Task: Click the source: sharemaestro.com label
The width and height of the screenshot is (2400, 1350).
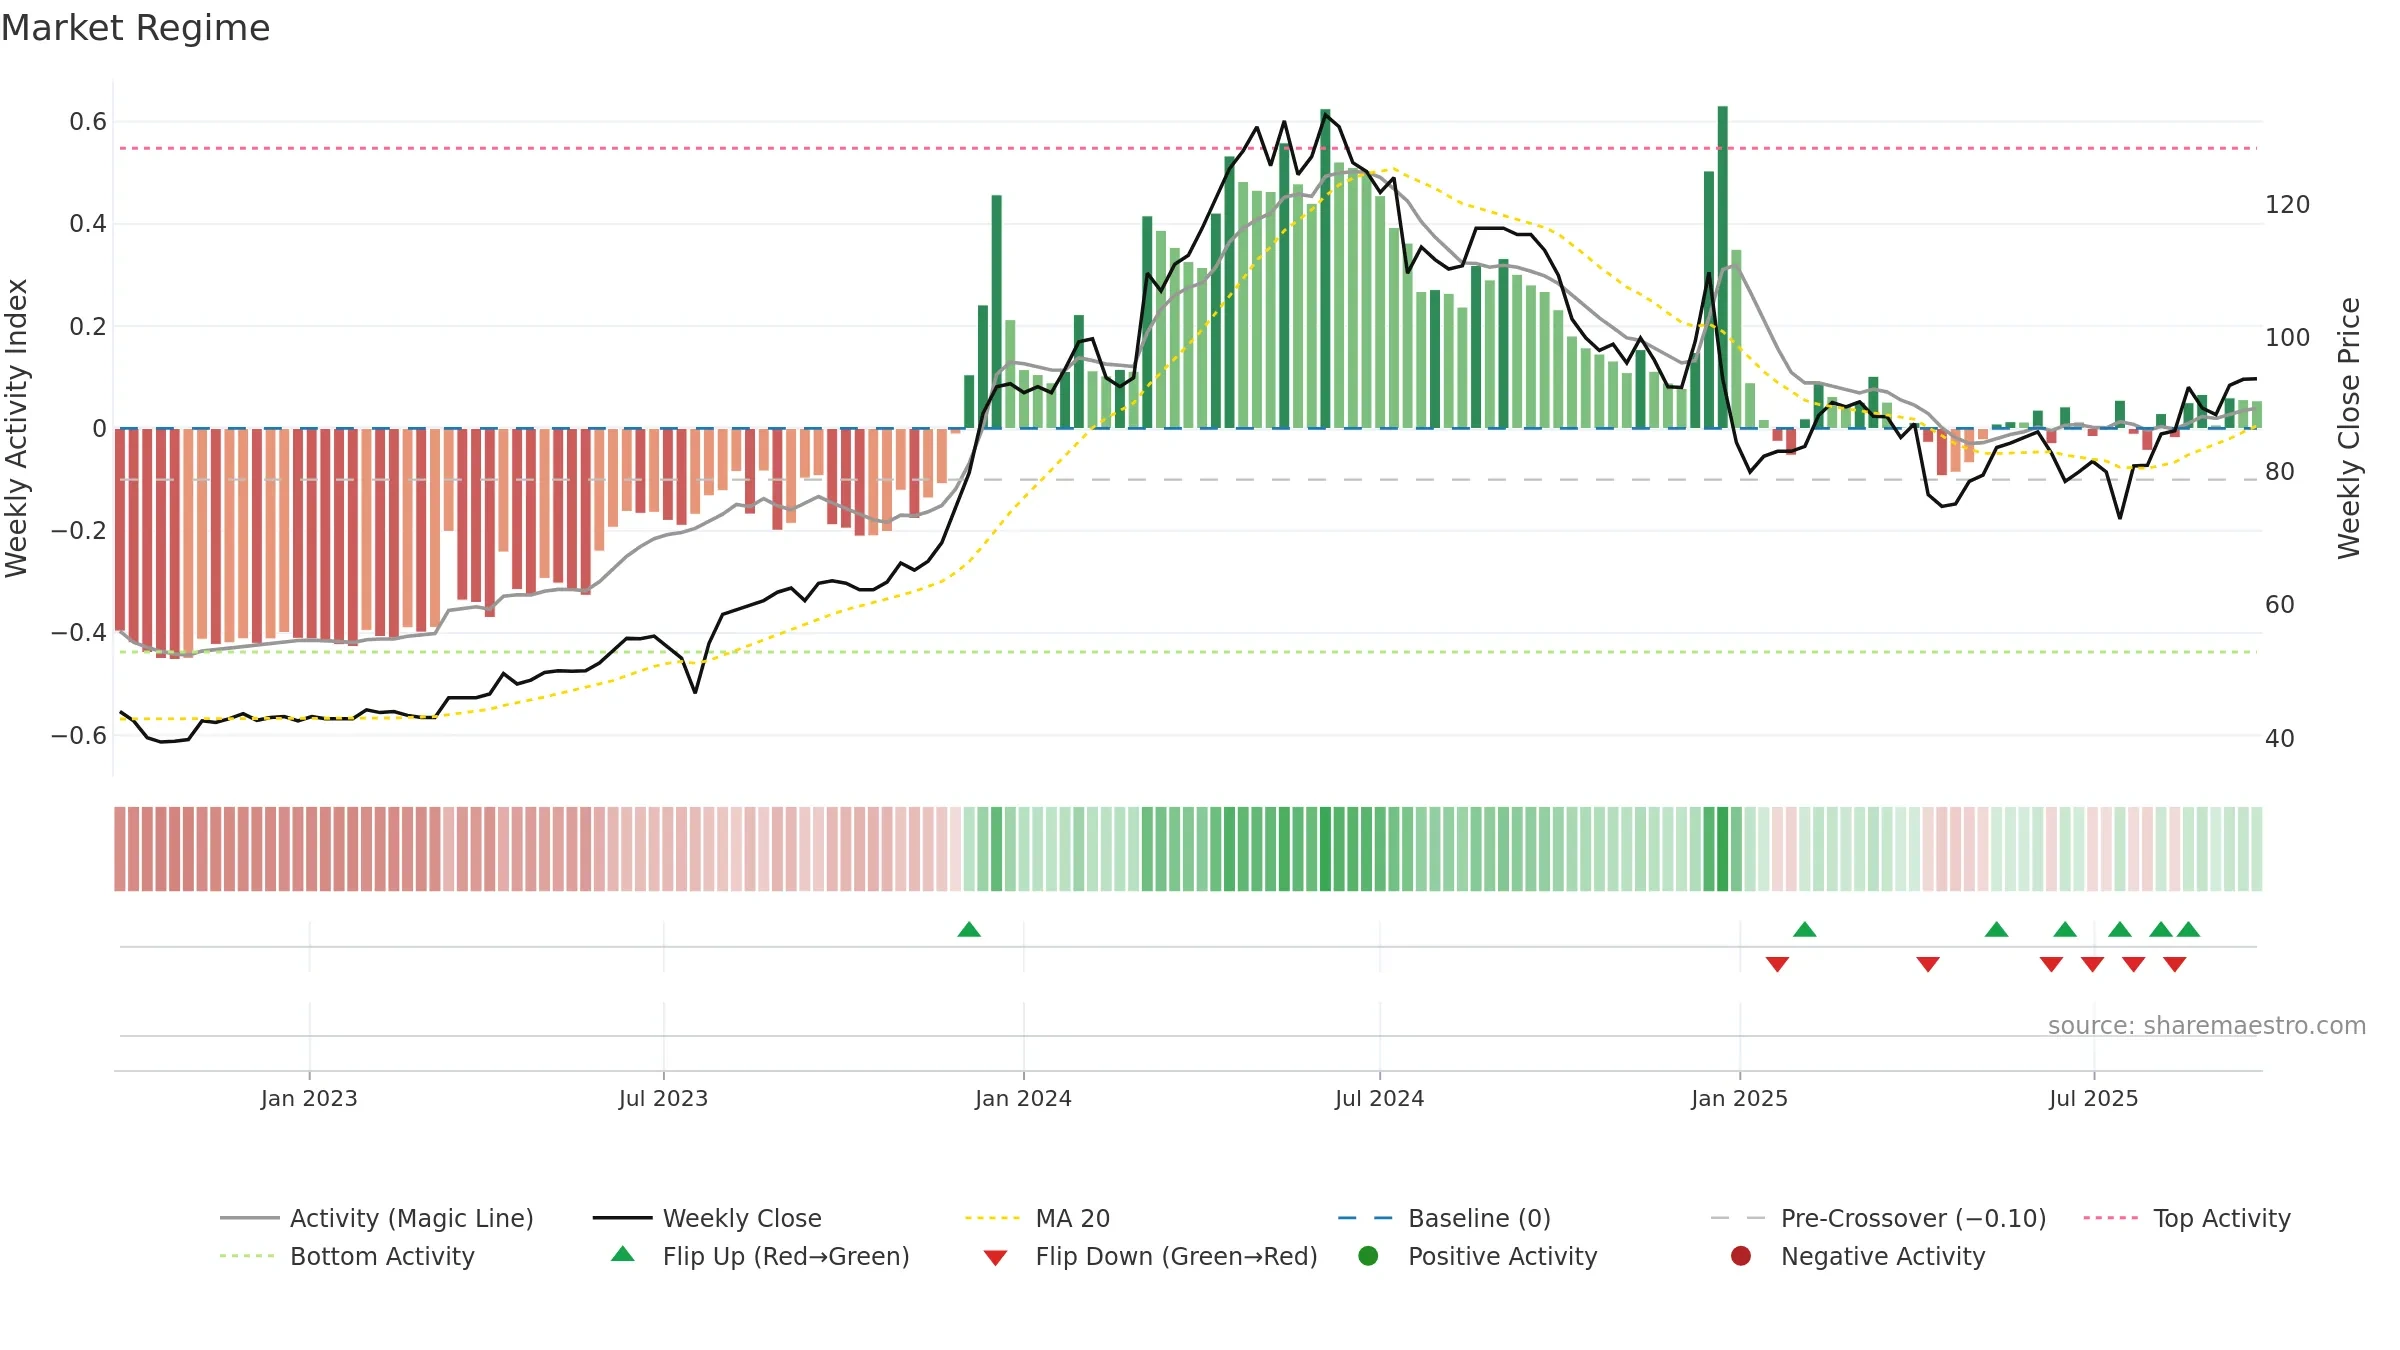Action: [x=2207, y=1026]
